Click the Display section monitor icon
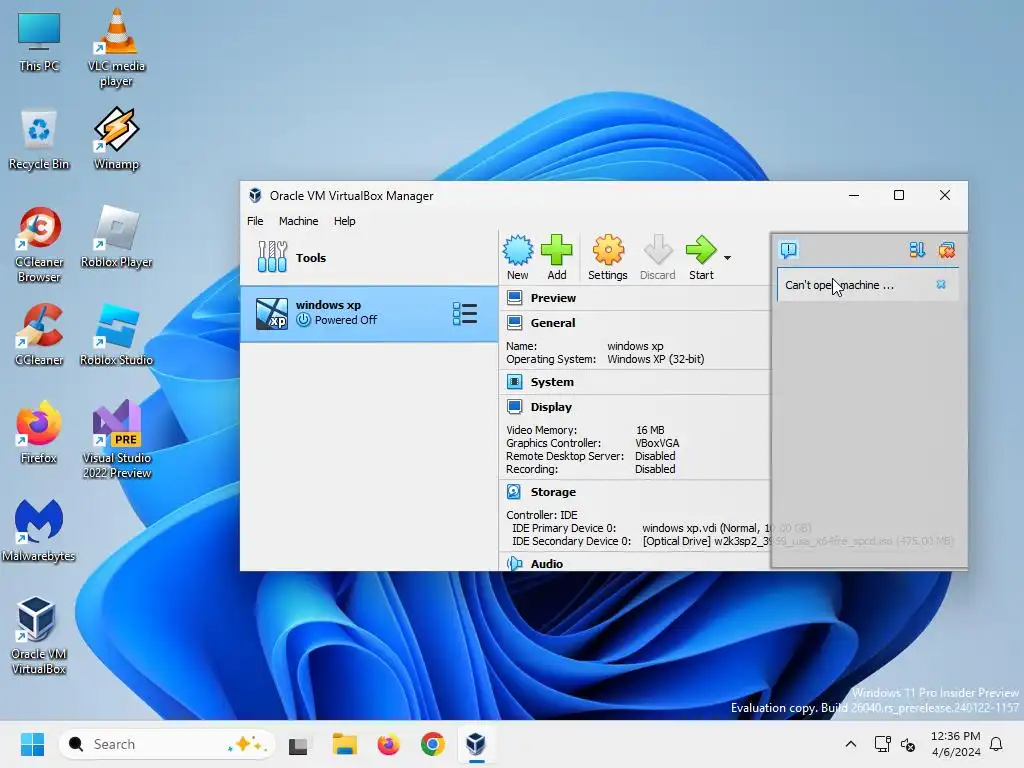Image resolution: width=1024 pixels, height=768 pixels. (x=515, y=407)
